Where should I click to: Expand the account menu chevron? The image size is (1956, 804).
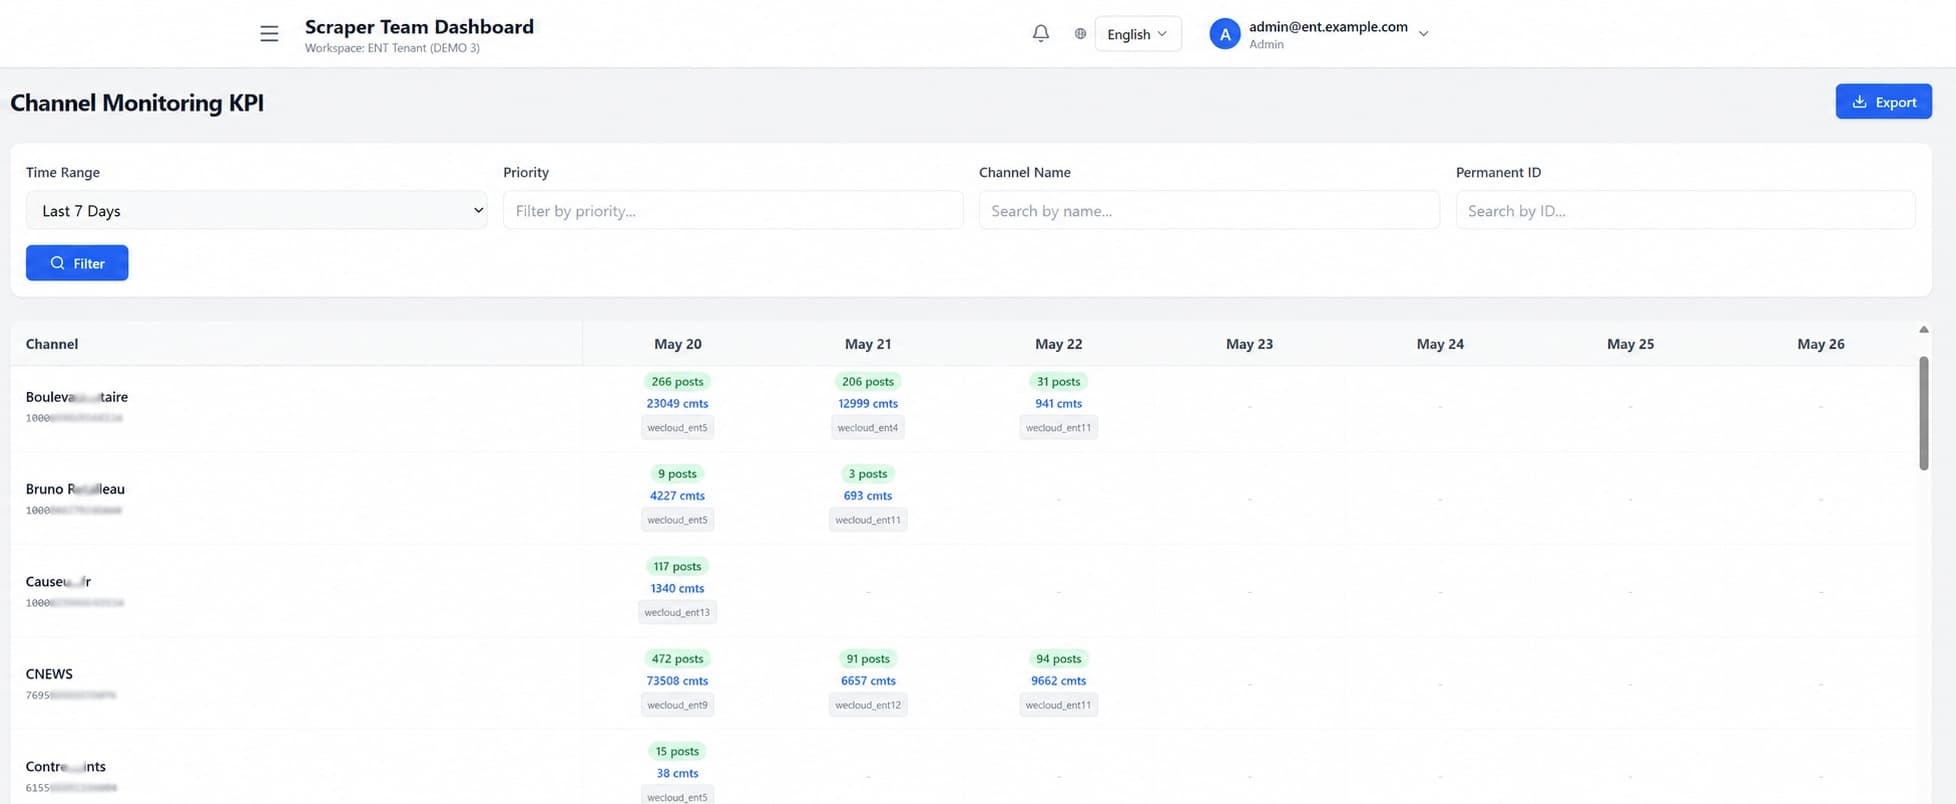click(x=1424, y=34)
